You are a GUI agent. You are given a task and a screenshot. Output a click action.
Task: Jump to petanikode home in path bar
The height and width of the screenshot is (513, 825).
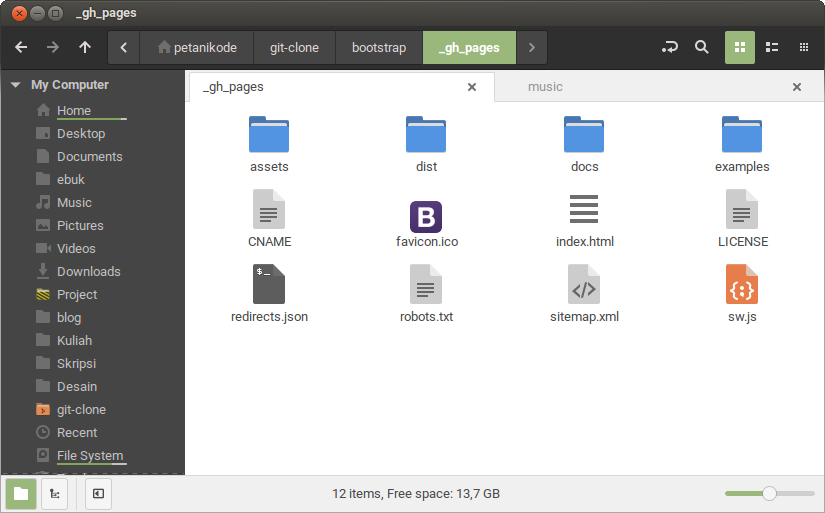coord(197,47)
